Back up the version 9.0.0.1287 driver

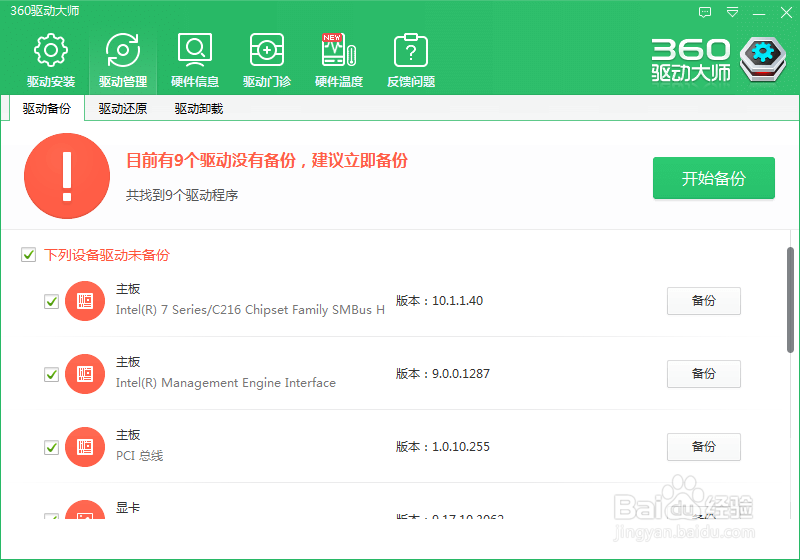704,374
